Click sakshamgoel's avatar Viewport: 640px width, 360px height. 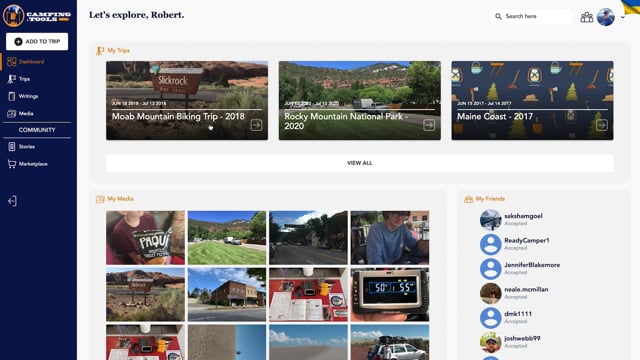[490, 220]
